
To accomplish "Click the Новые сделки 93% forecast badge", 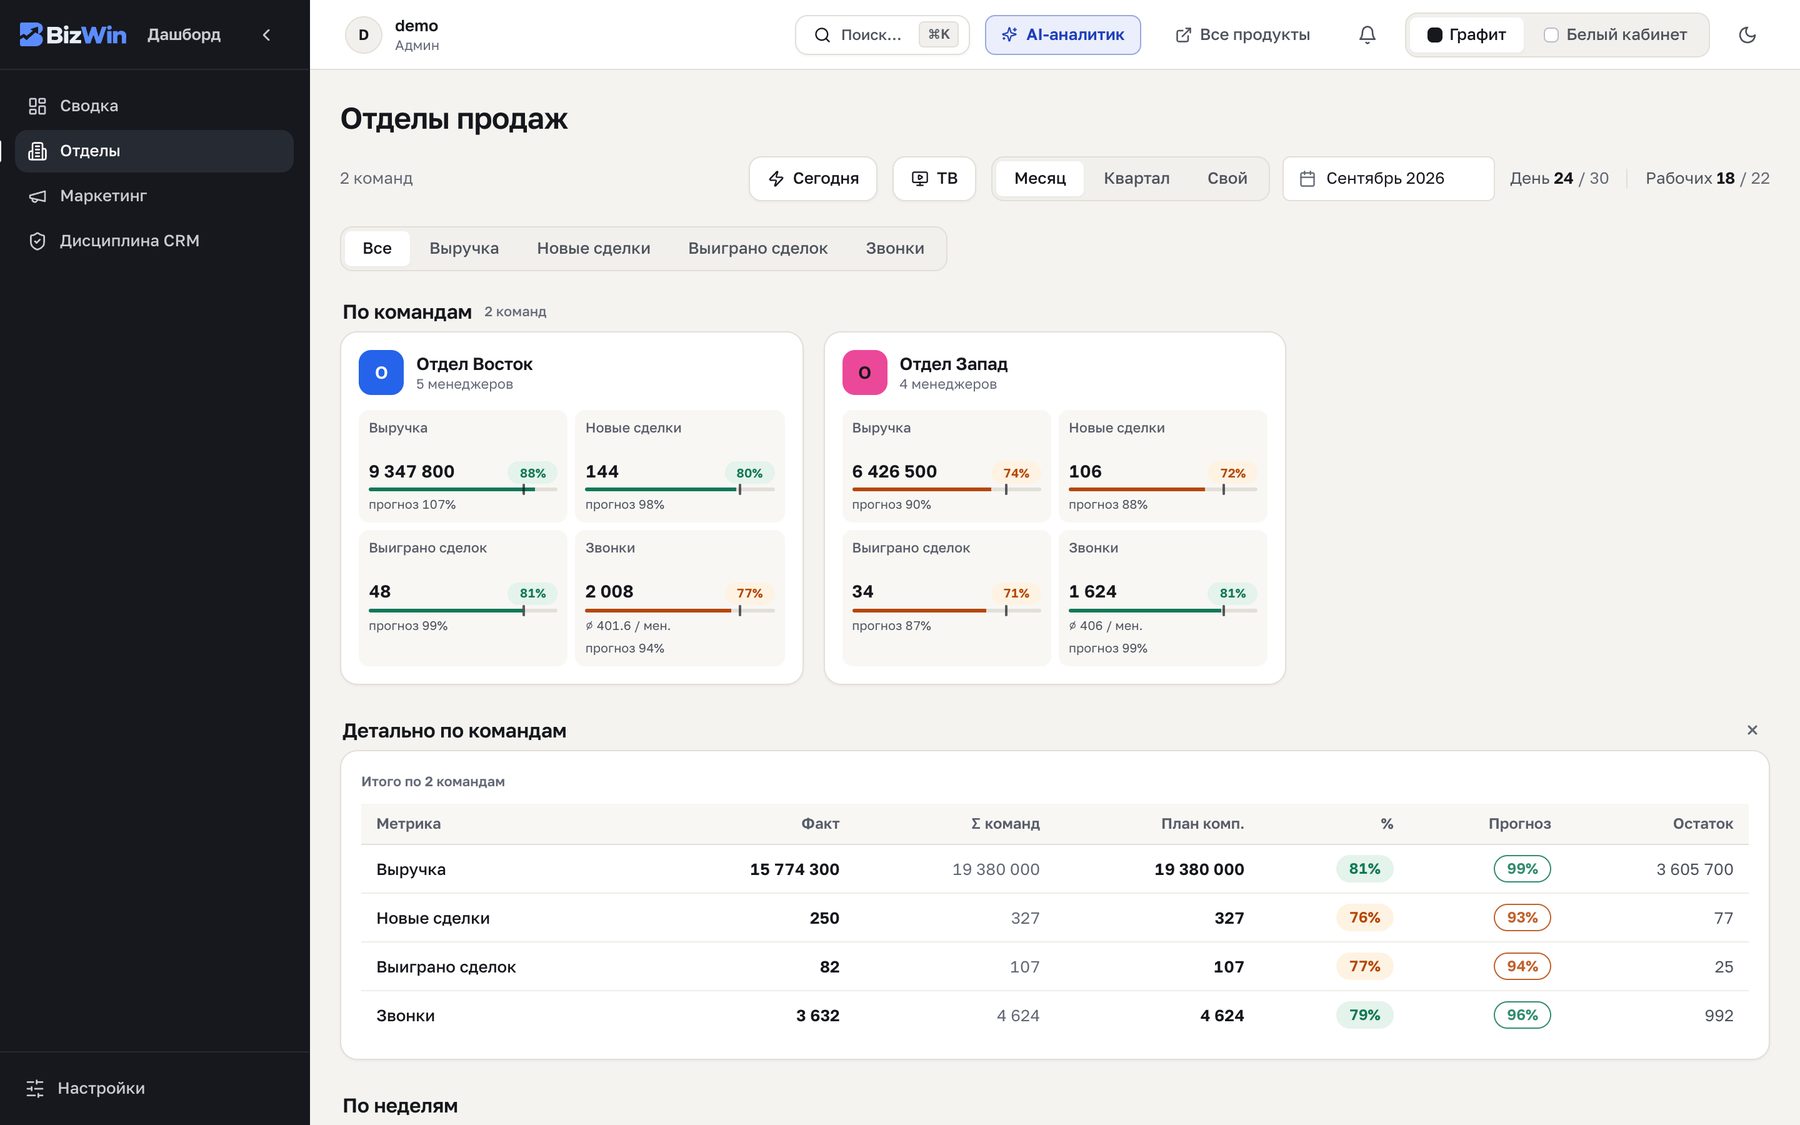I will [1522, 918].
